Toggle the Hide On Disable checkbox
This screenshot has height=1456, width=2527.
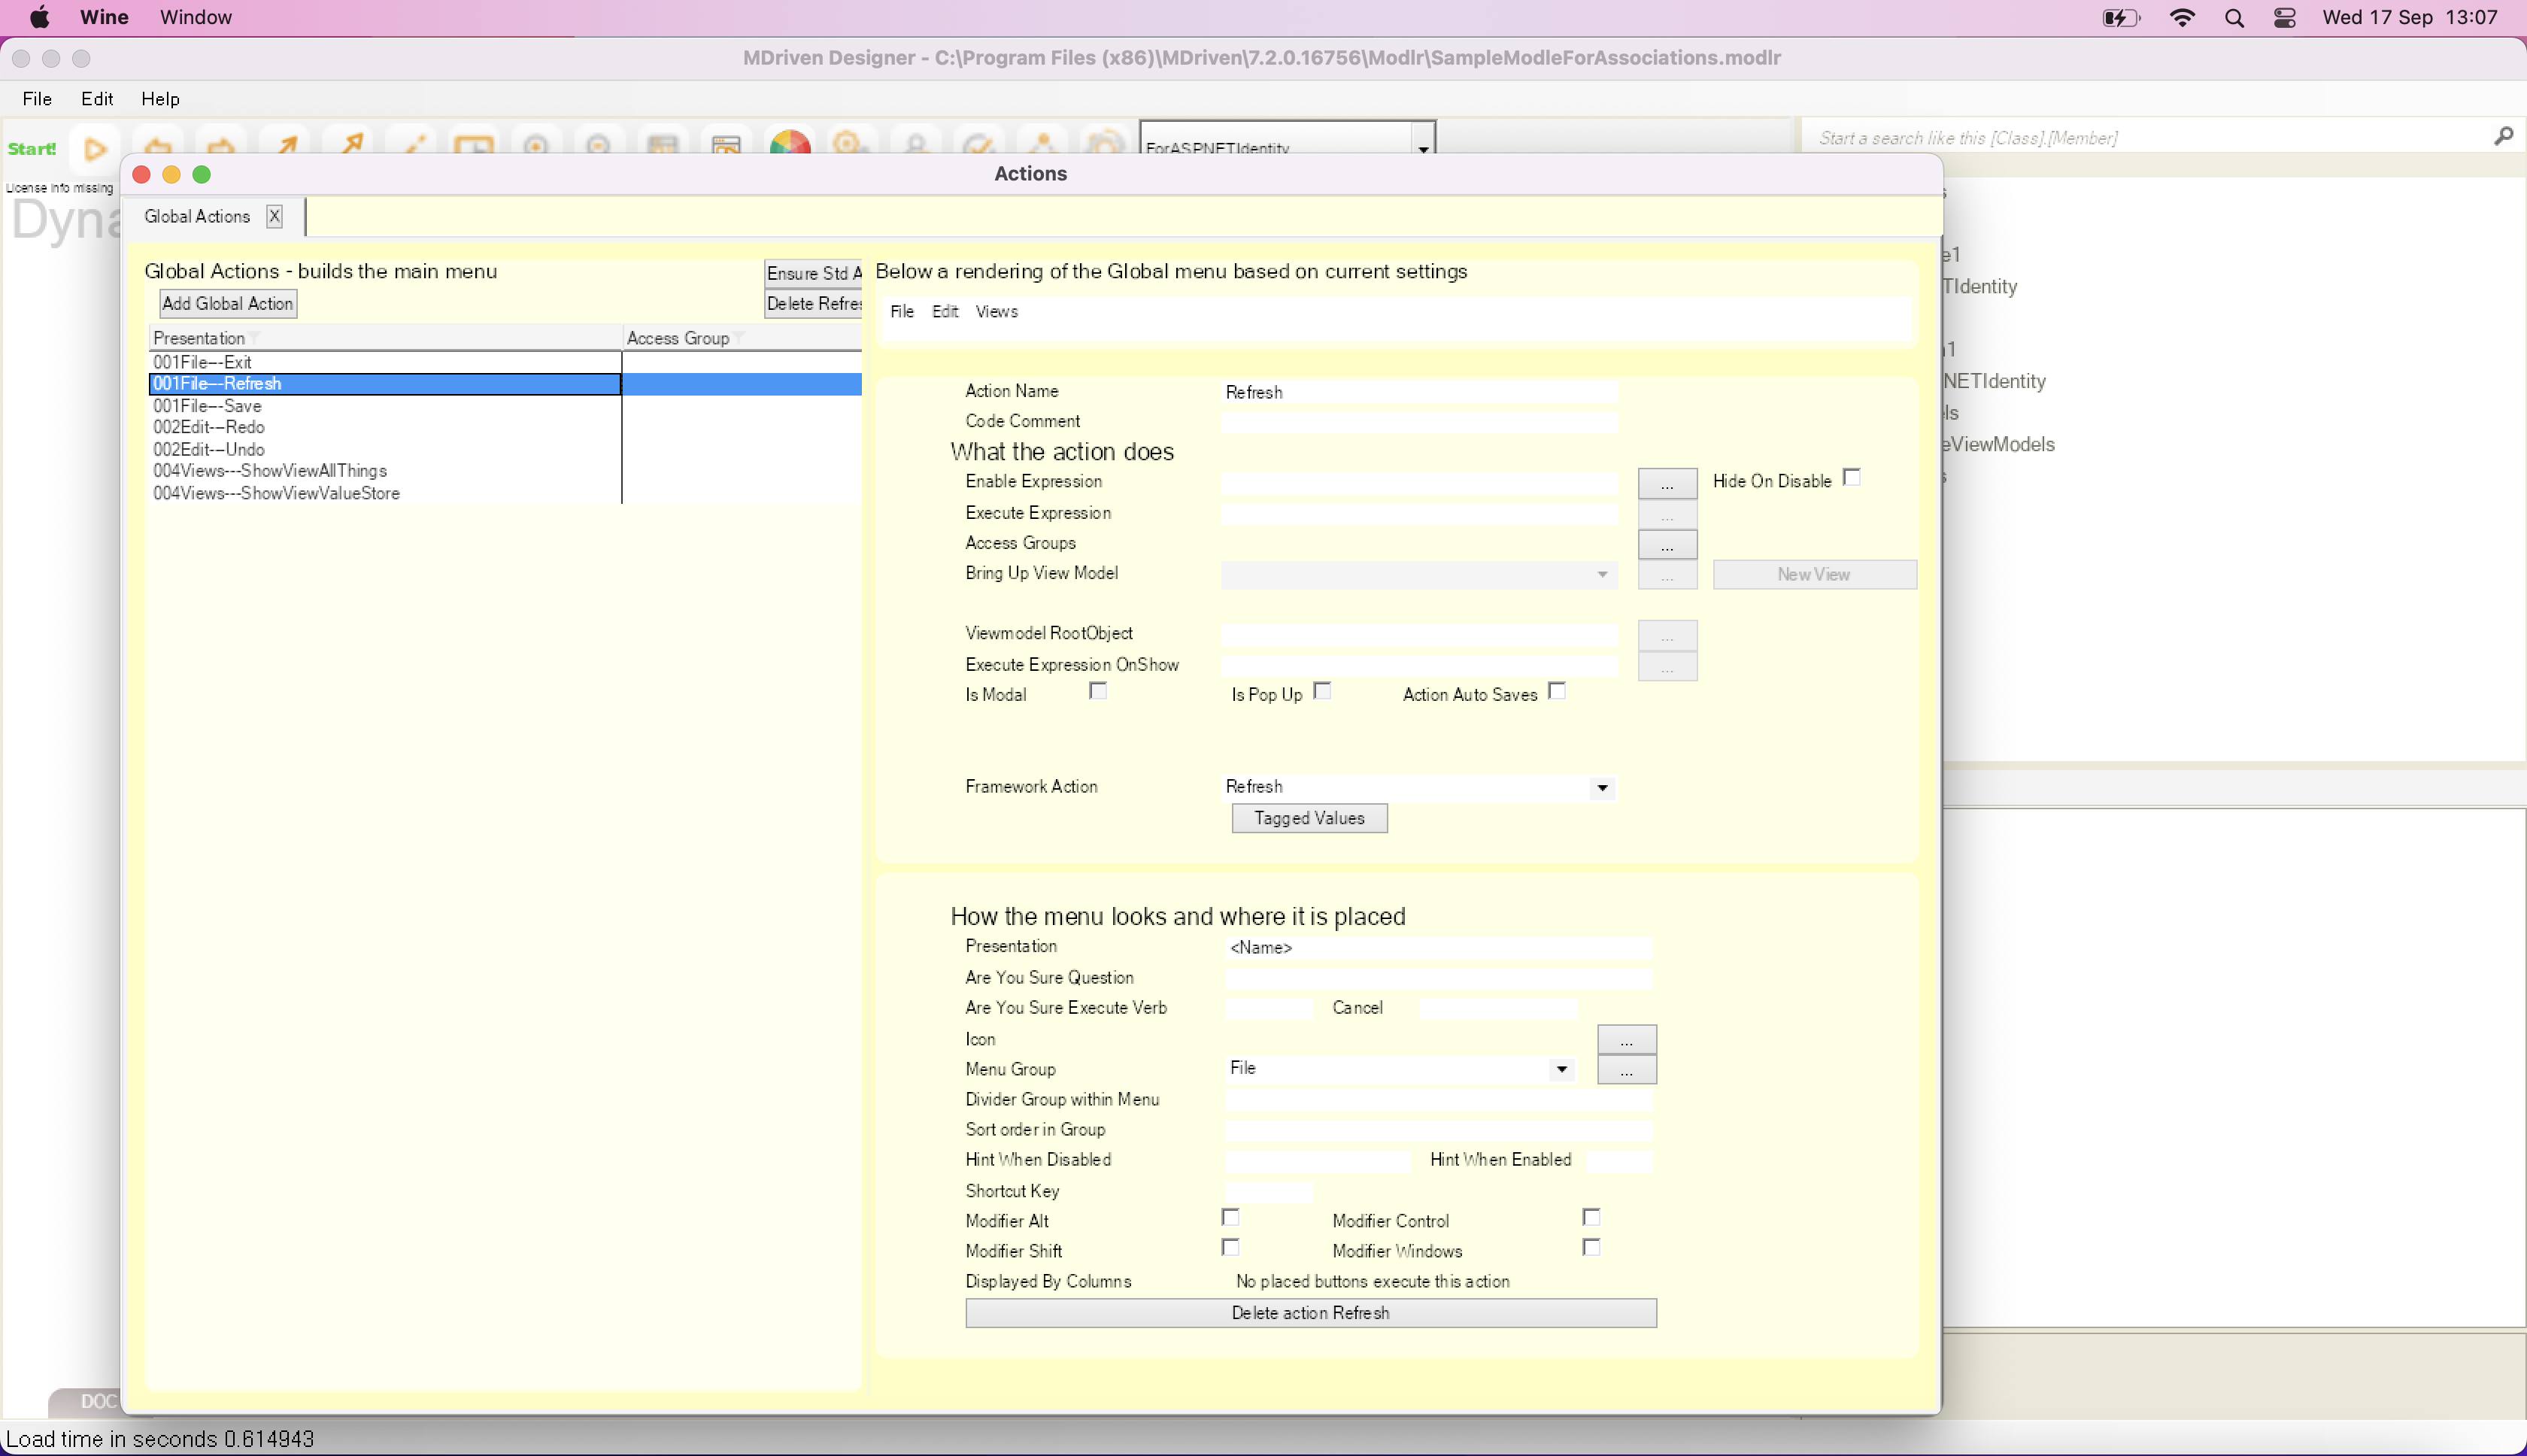(1851, 478)
